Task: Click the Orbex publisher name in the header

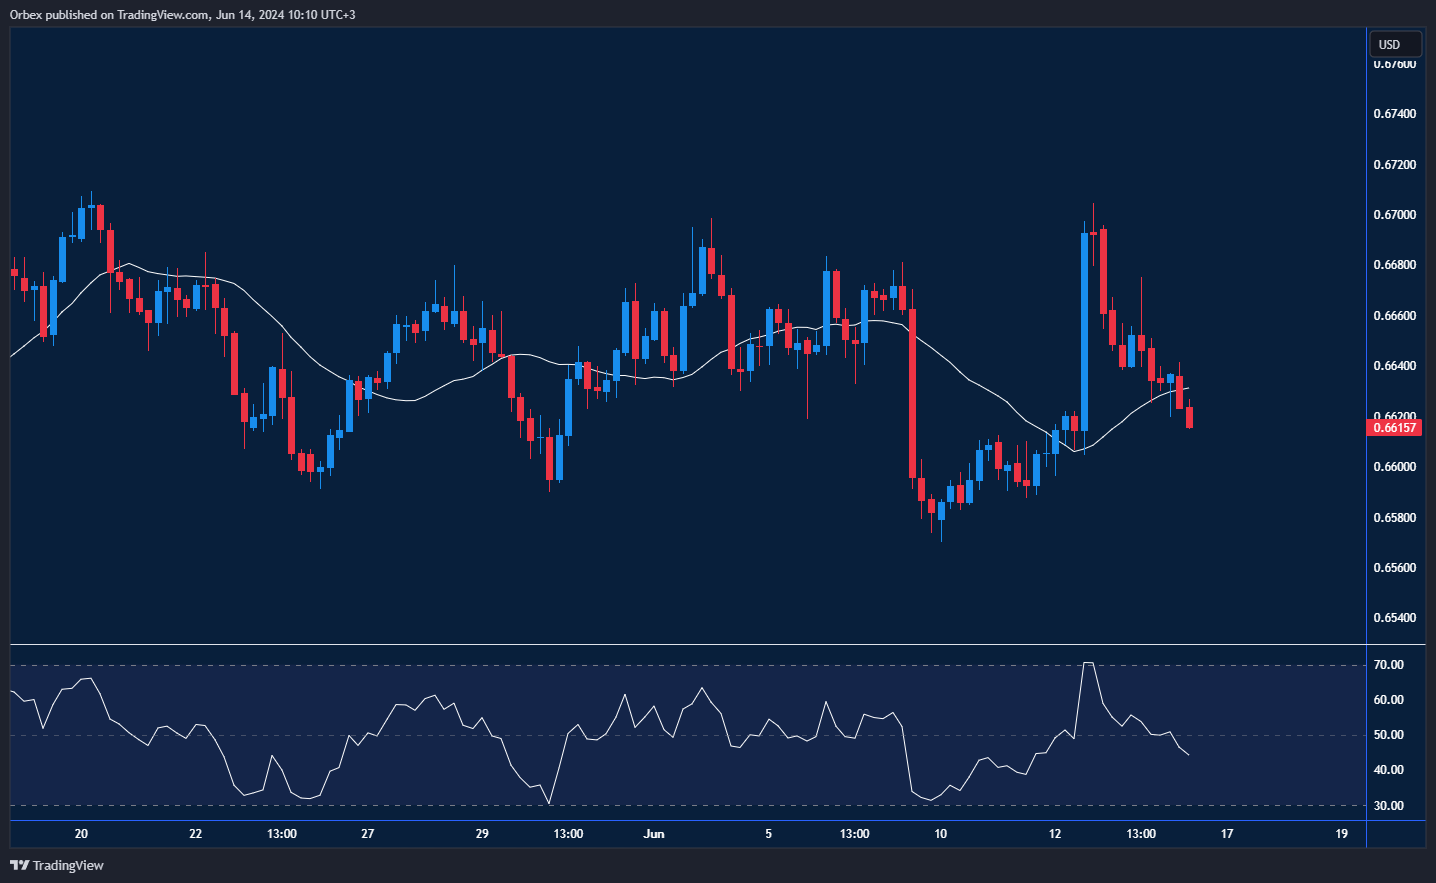Action: click(28, 14)
